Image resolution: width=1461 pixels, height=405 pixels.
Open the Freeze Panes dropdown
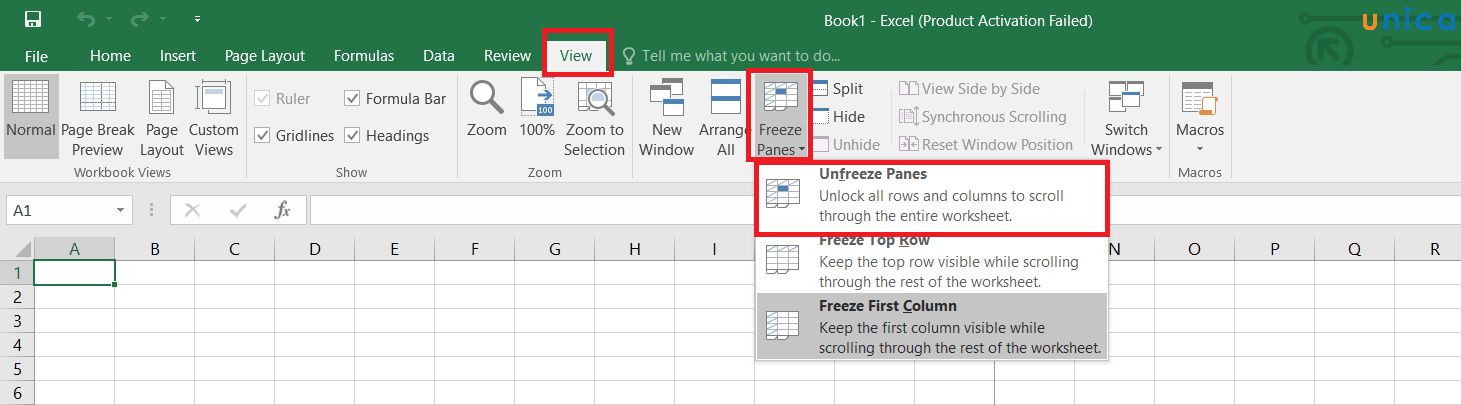pyautogui.click(x=779, y=118)
